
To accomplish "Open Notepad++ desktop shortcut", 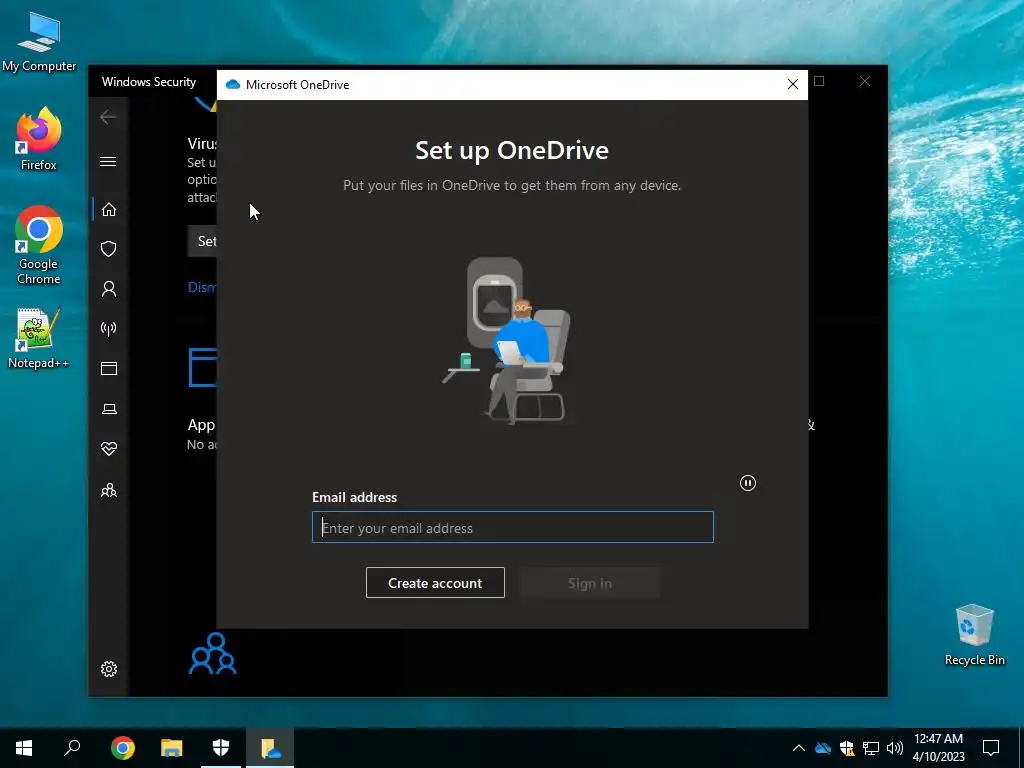I will tap(39, 338).
